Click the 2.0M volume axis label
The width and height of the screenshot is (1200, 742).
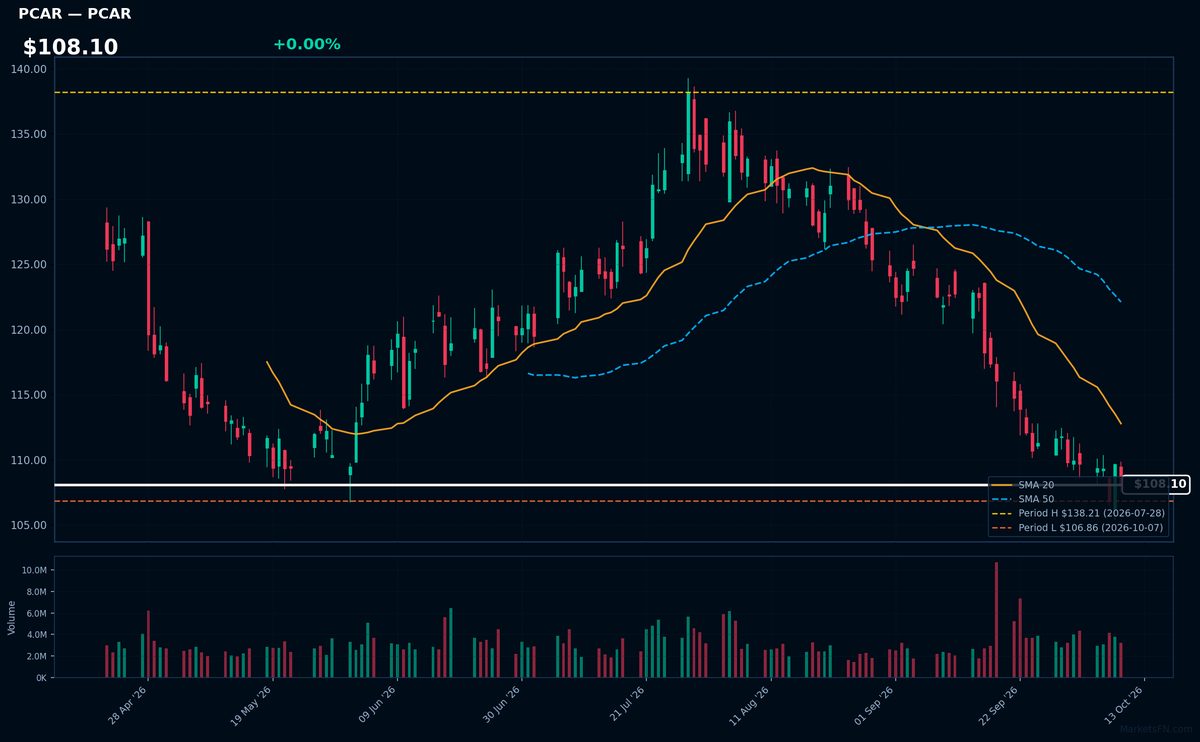coord(37,656)
